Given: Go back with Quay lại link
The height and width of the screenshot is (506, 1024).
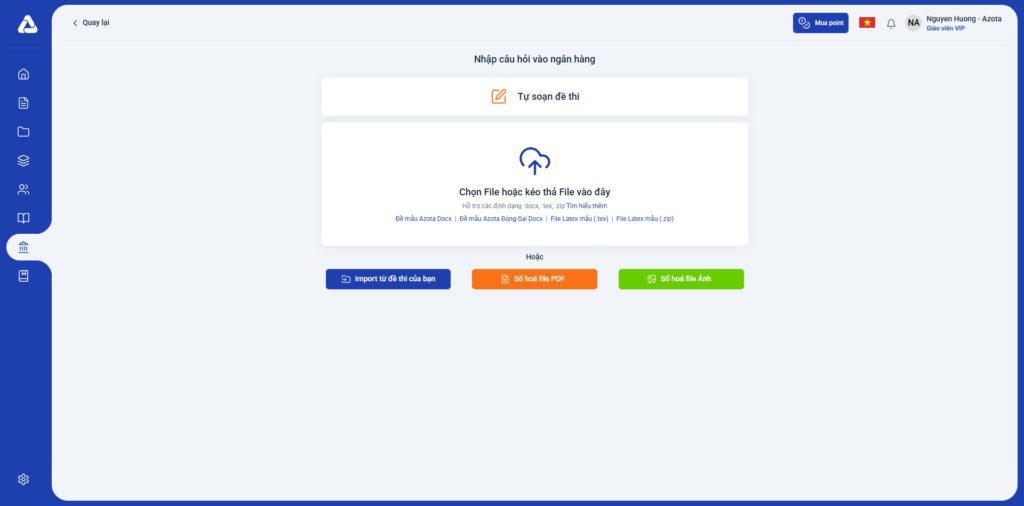Looking at the screenshot, I should pos(91,22).
